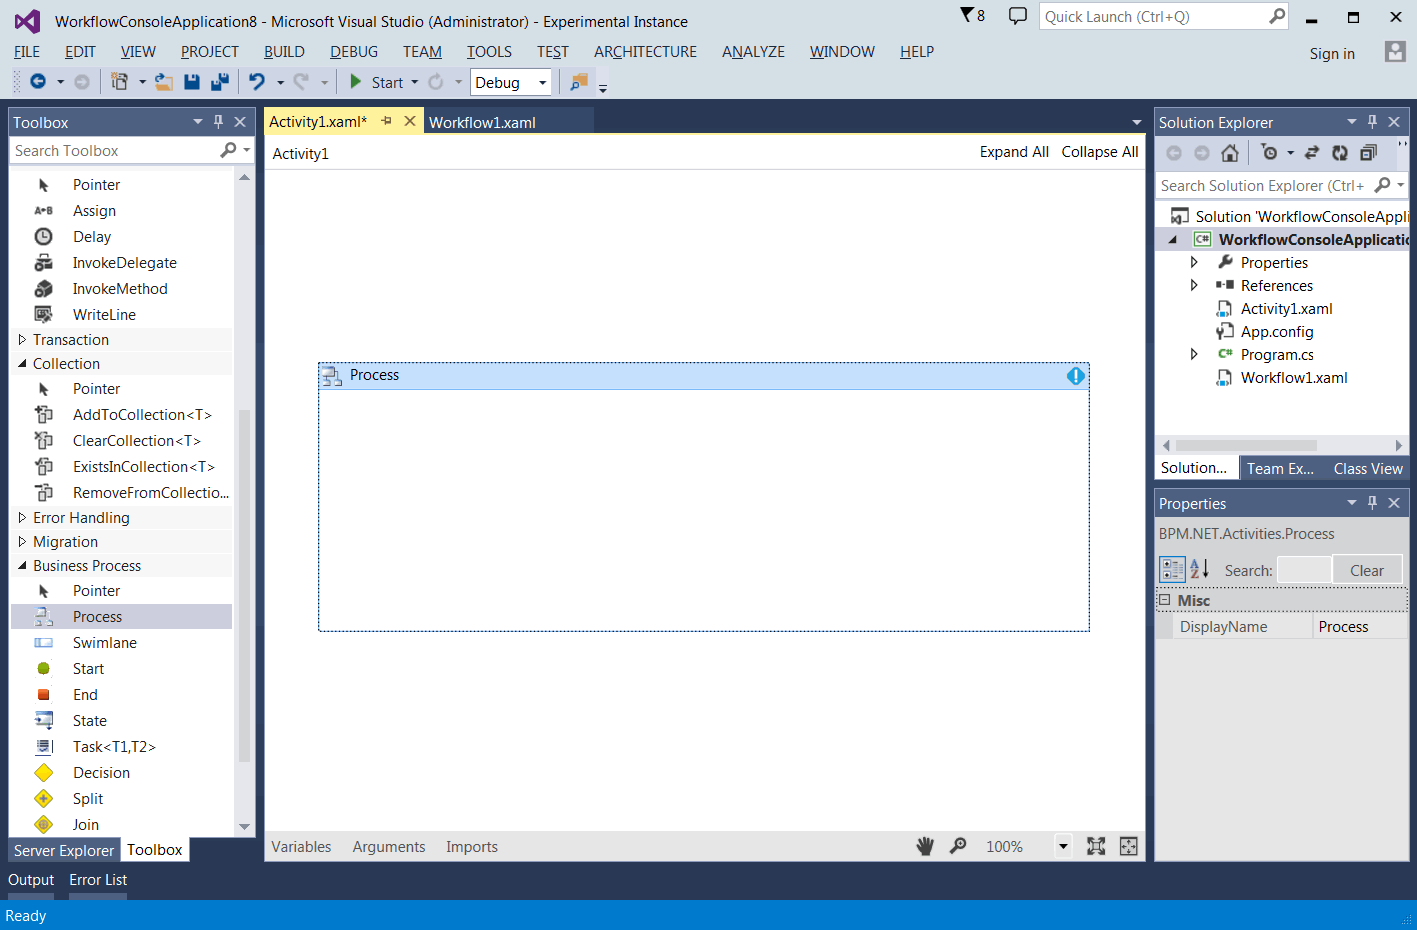The height and width of the screenshot is (930, 1417).
Task: Select the Swimlane toolbox item
Action: pos(104,643)
